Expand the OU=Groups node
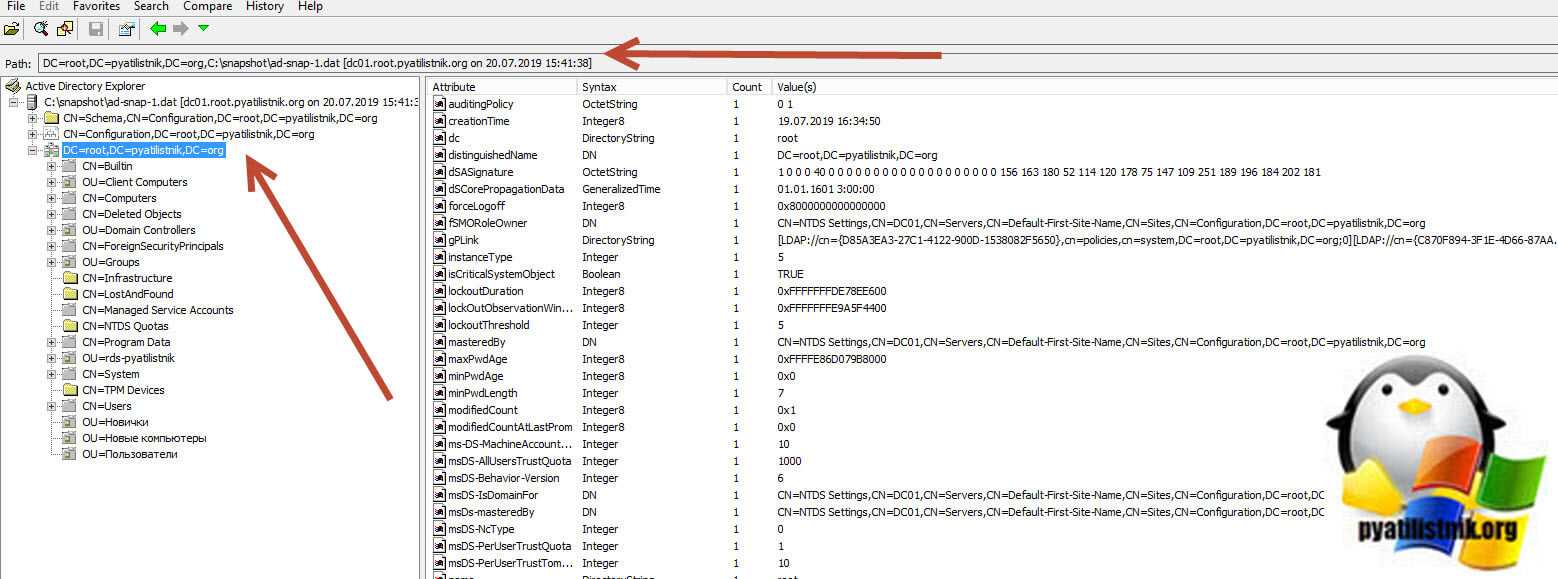This screenshot has height=579, width=1558. [51, 262]
